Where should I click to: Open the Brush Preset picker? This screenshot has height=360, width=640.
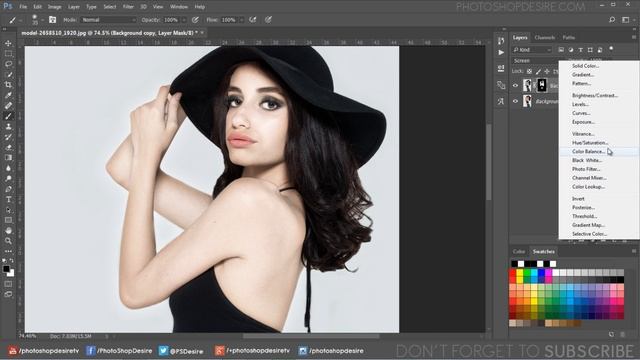click(x=36, y=20)
